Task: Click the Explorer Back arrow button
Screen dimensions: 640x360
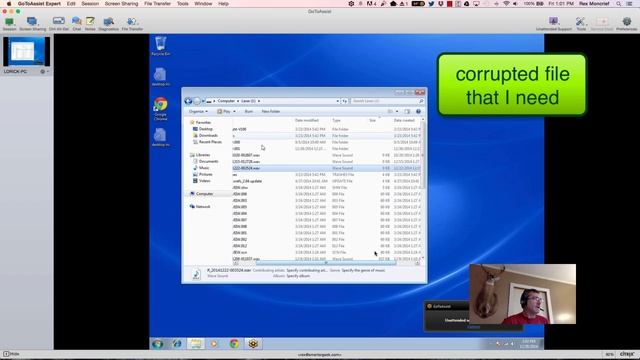Action: click(188, 101)
